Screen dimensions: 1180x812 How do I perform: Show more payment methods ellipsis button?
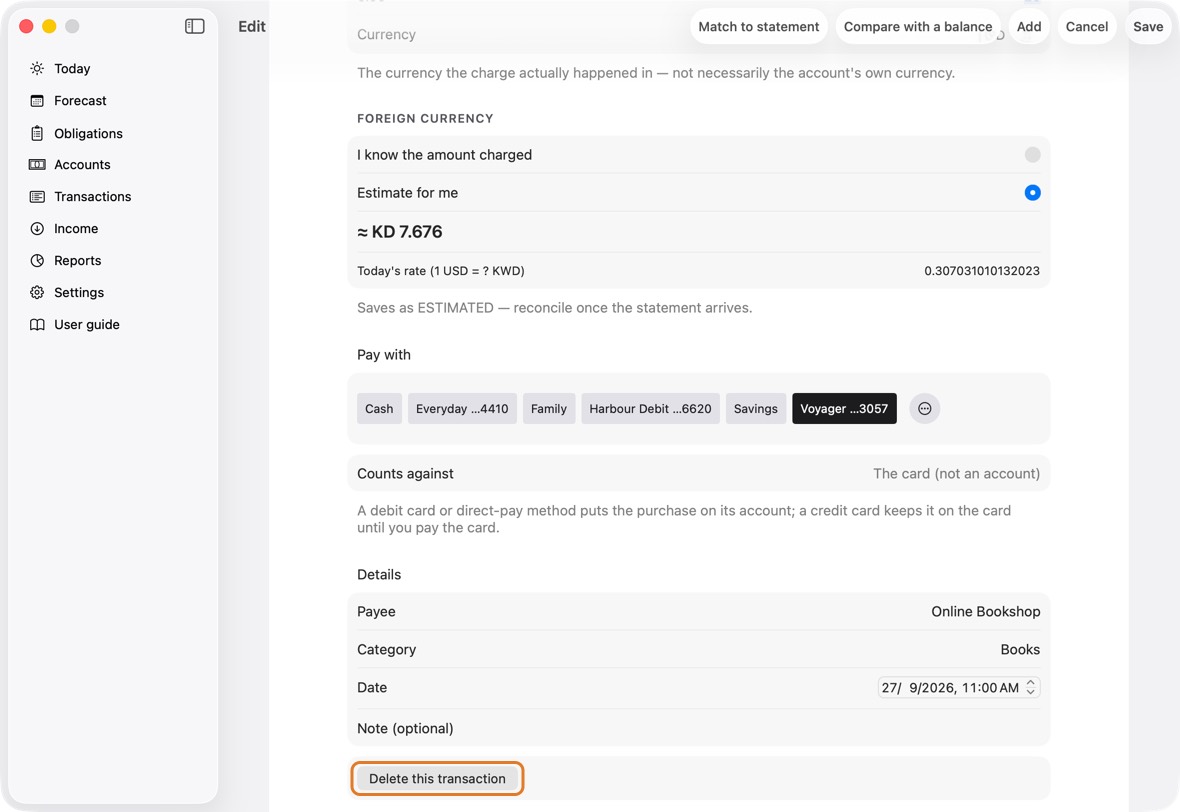pos(924,409)
